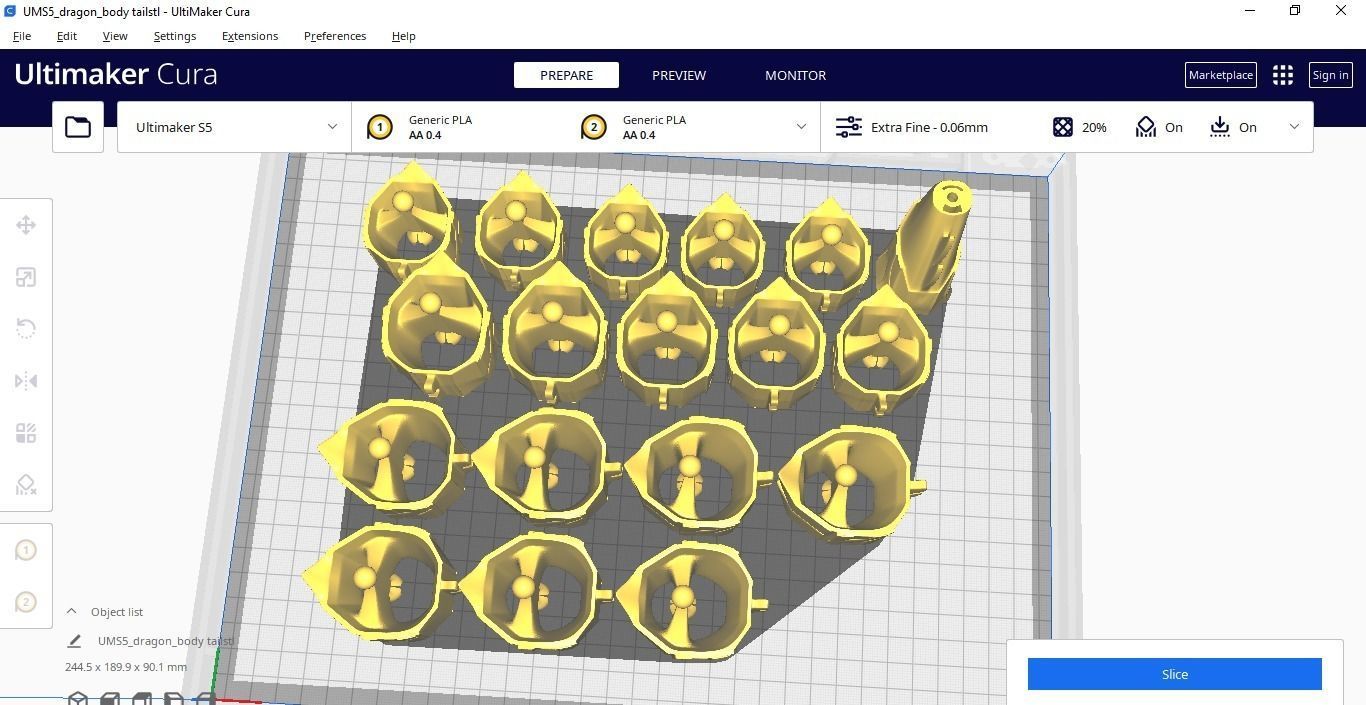Open the File menu
Image resolution: width=1366 pixels, height=705 pixels.
click(21, 36)
